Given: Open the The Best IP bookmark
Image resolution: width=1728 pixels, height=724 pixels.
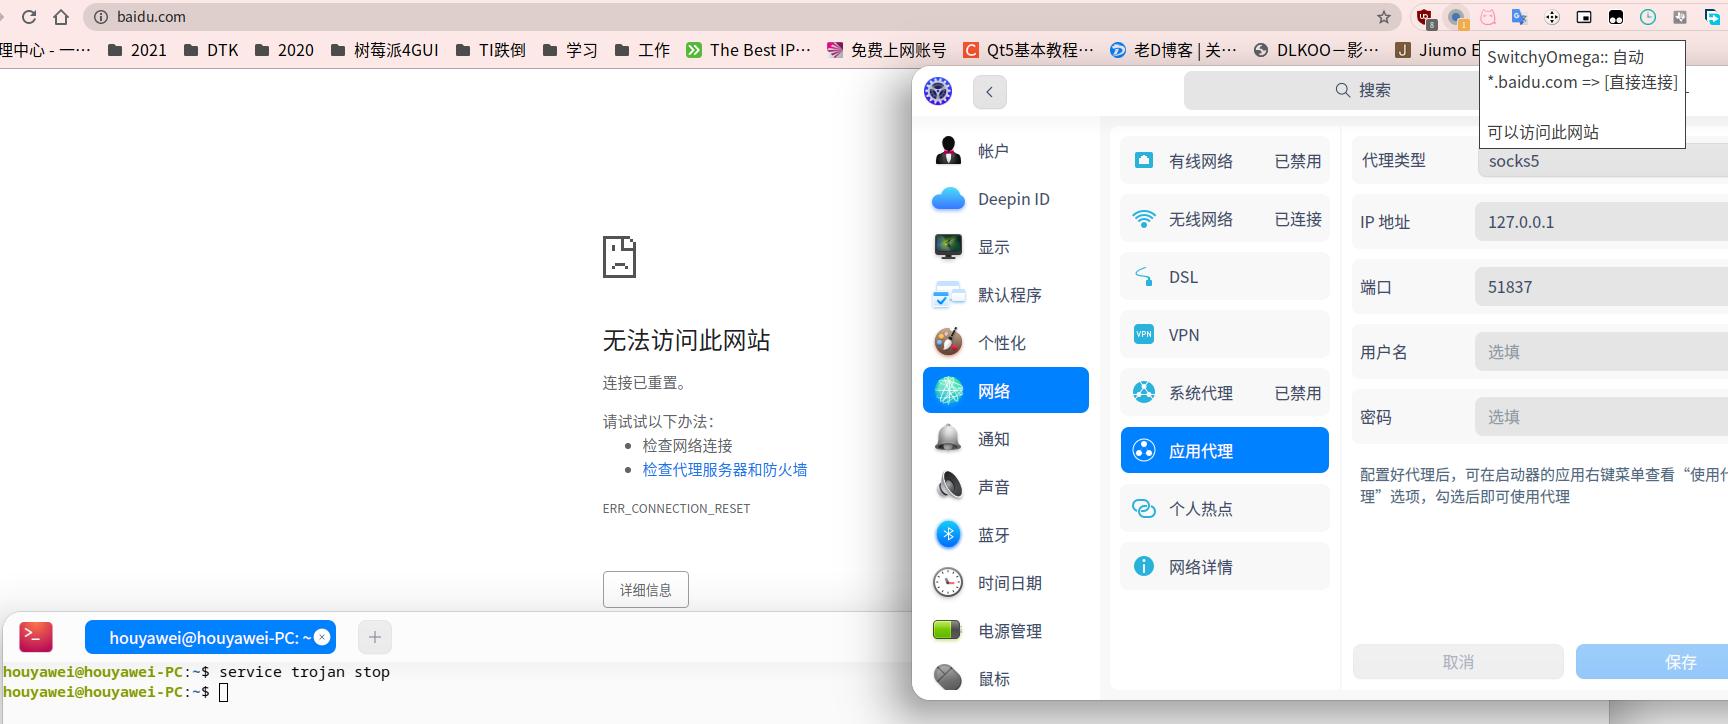Looking at the screenshot, I should click(749, 50).
